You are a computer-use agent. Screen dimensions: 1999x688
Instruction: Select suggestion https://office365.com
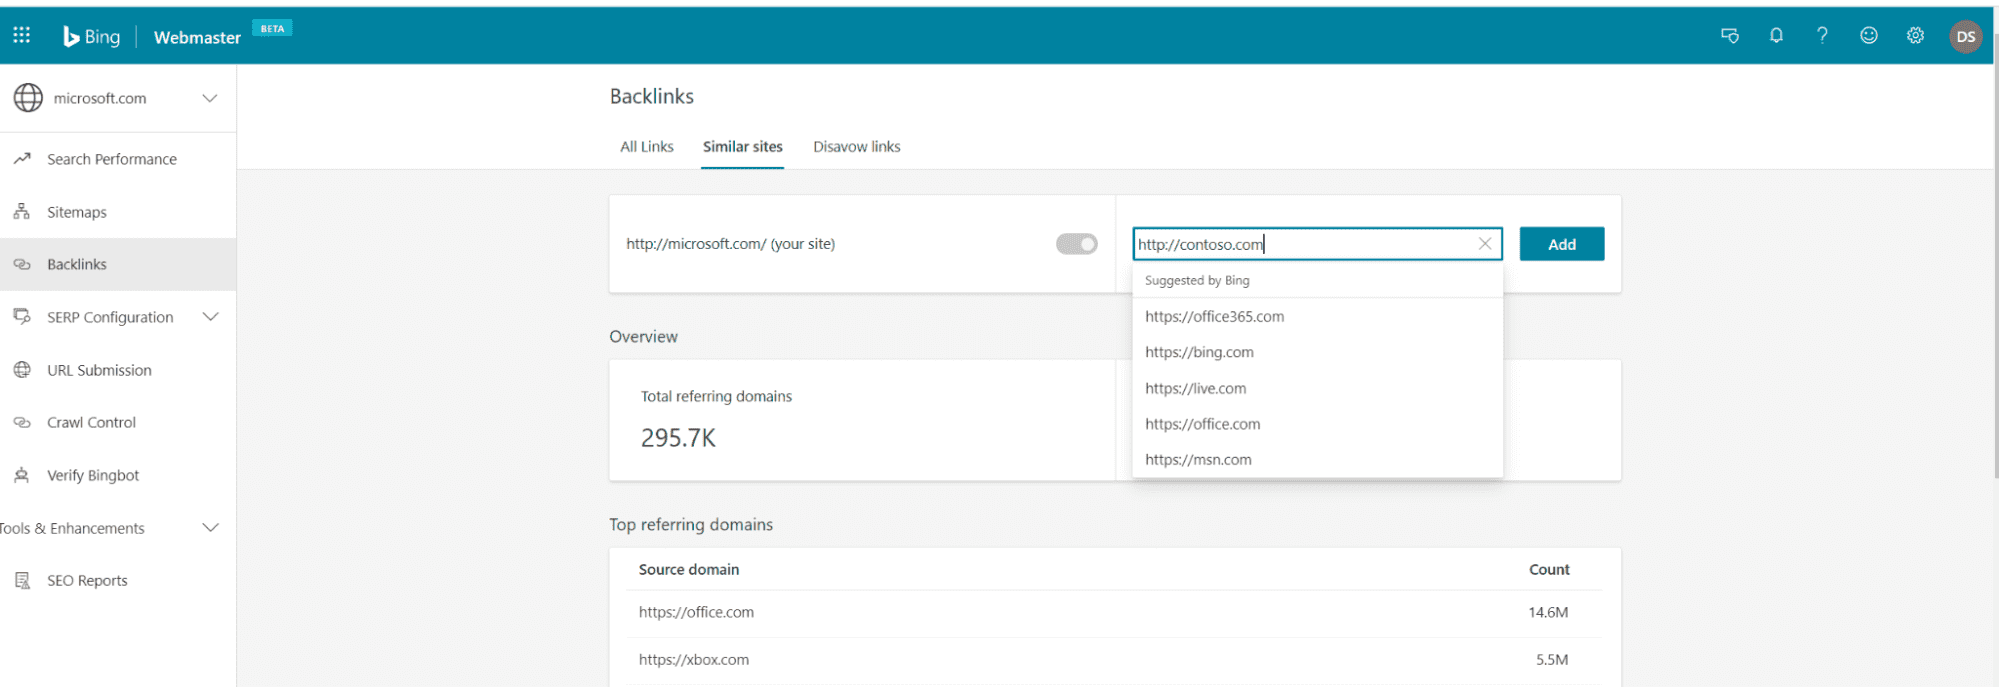1317,316
